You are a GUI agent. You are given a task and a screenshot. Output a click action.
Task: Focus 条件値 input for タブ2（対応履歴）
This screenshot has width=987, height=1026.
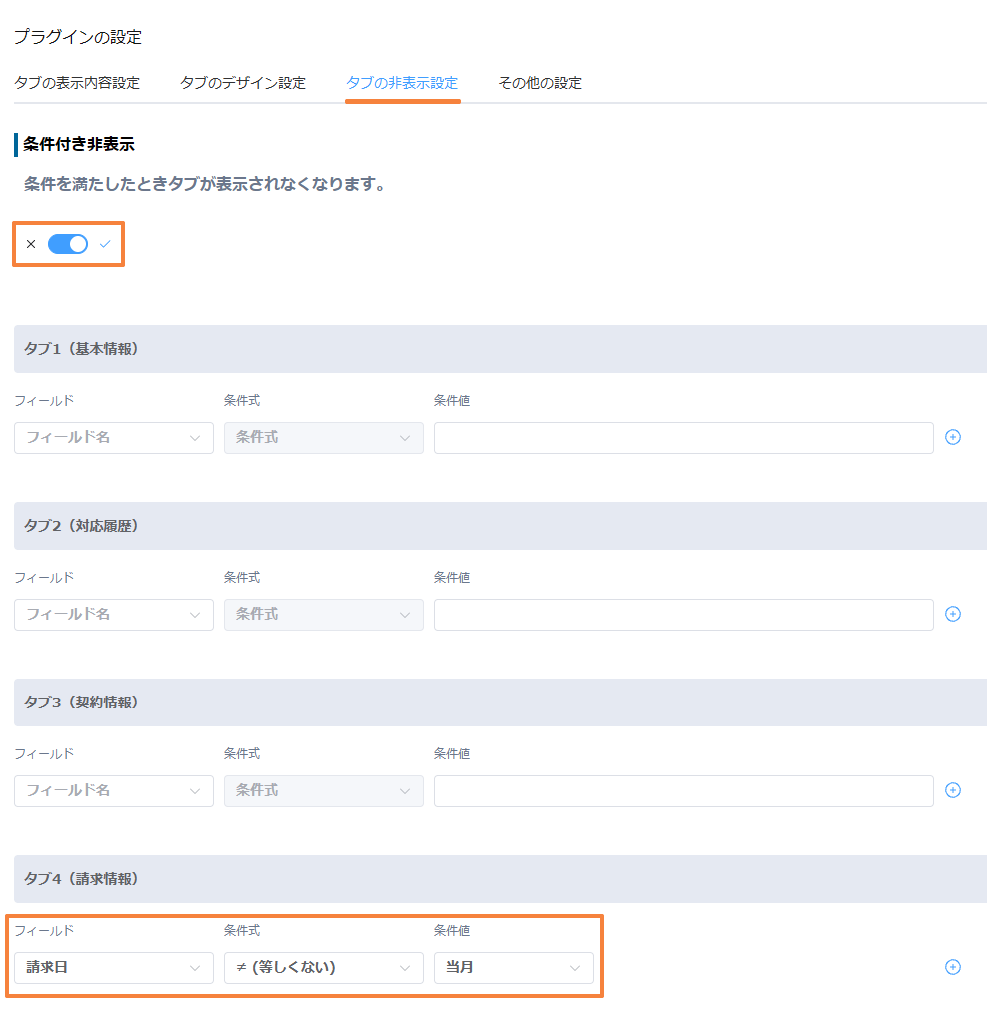point(684,615)
